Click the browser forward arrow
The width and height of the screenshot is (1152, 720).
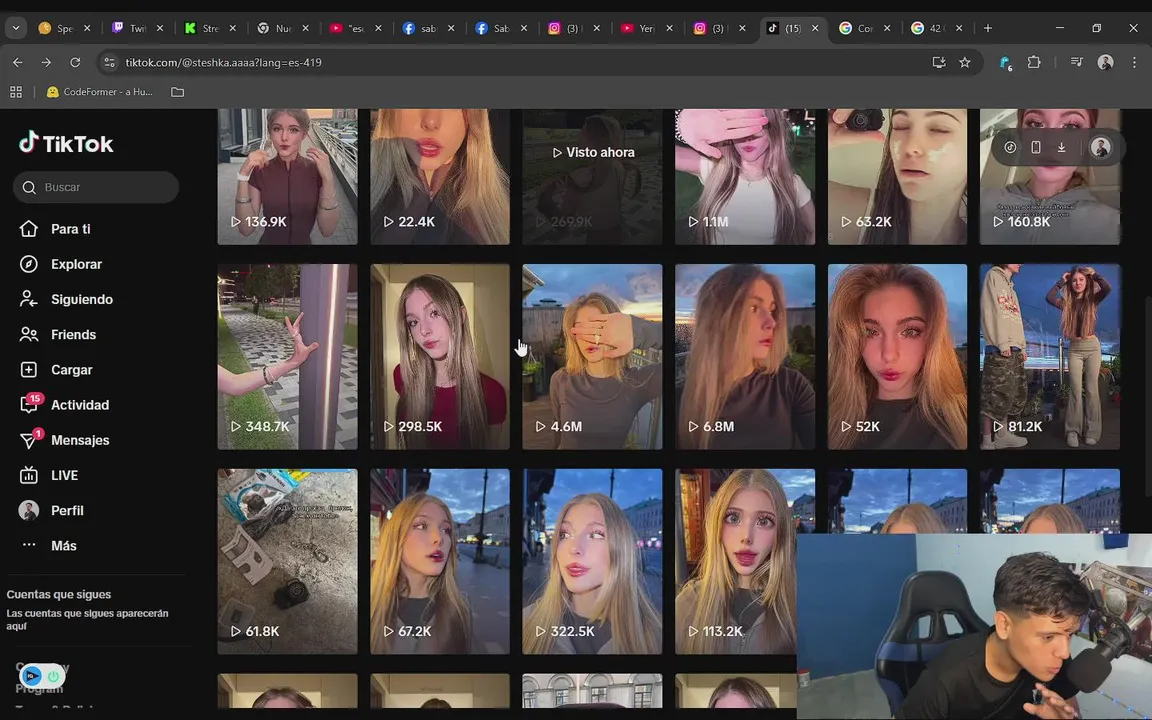pos(46,62)
